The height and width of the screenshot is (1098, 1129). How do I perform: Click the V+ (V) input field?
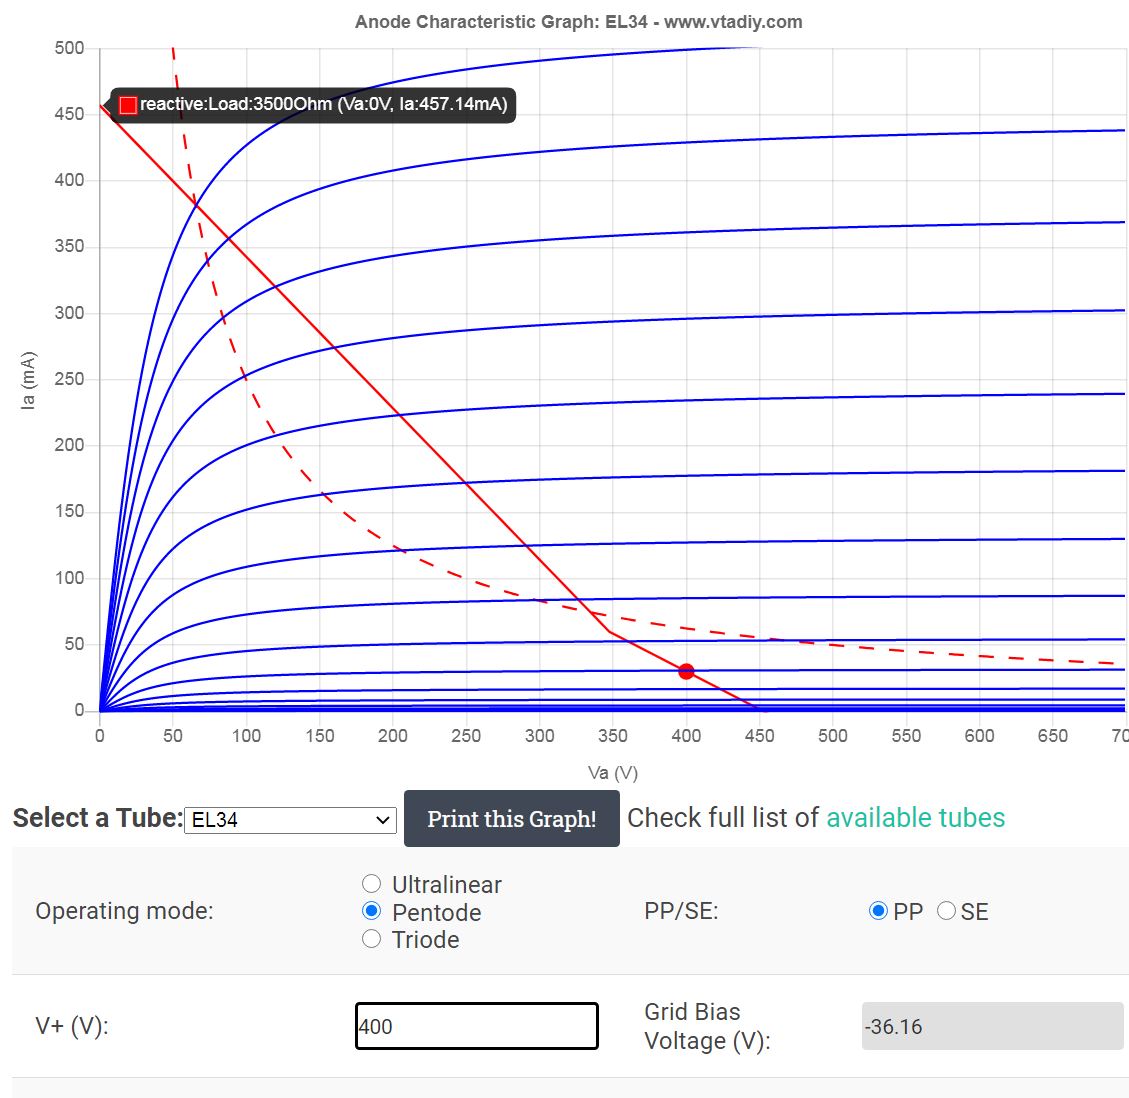477,1026
